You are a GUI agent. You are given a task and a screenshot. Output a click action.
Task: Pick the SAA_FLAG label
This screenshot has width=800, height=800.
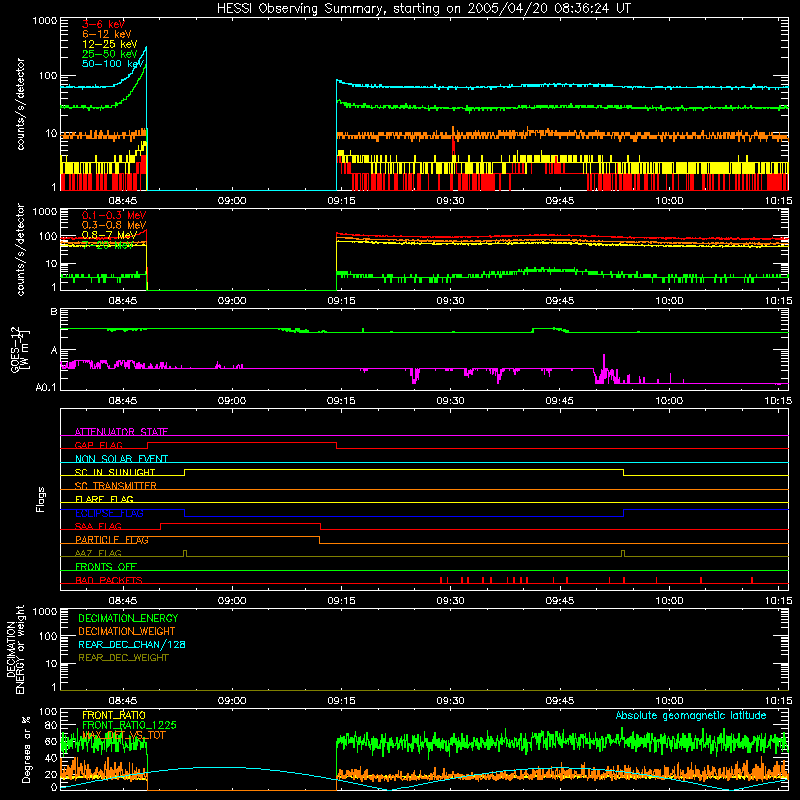point(98,526)
